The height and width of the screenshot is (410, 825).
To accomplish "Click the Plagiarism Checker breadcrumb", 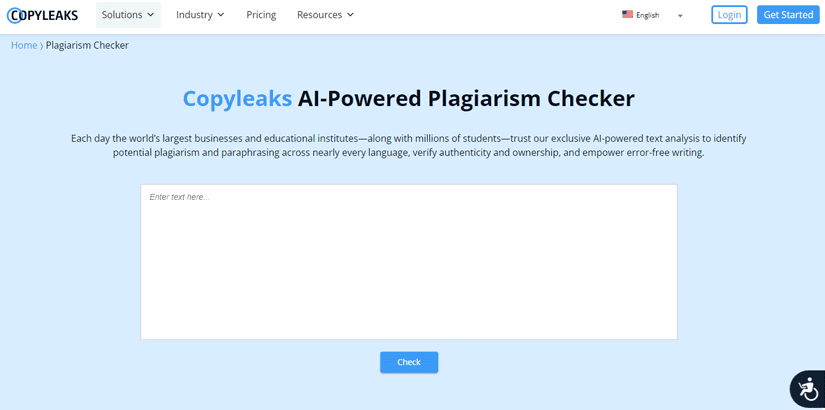I will 87,45.
